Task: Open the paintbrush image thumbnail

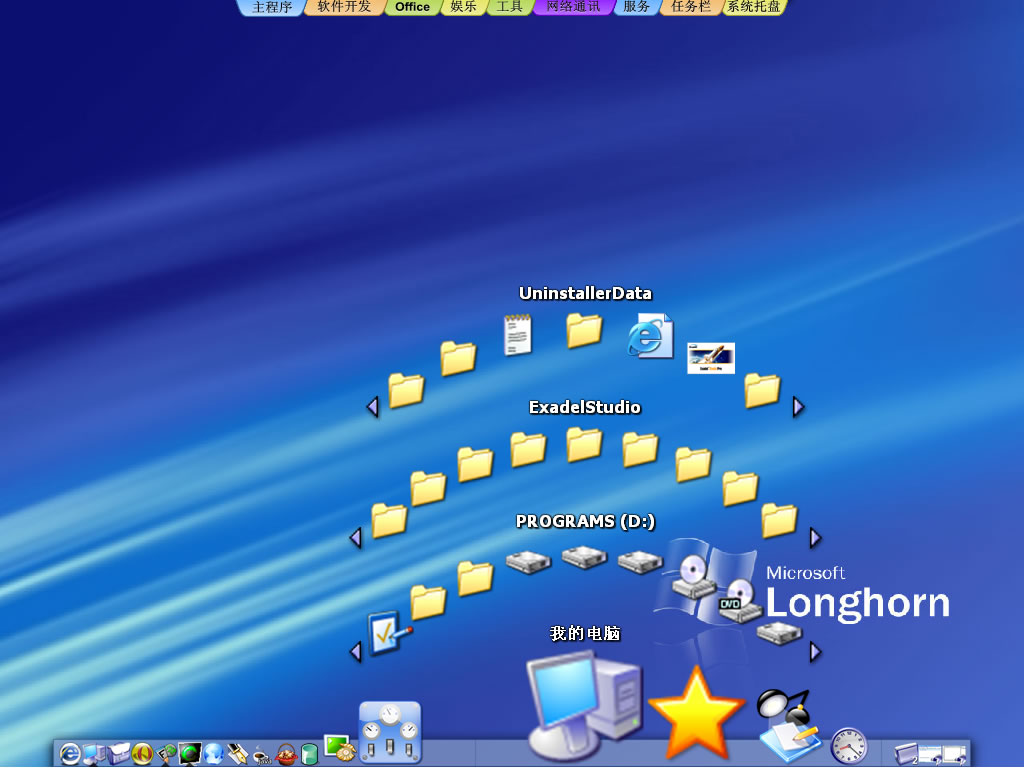Action: click(711, 358)
